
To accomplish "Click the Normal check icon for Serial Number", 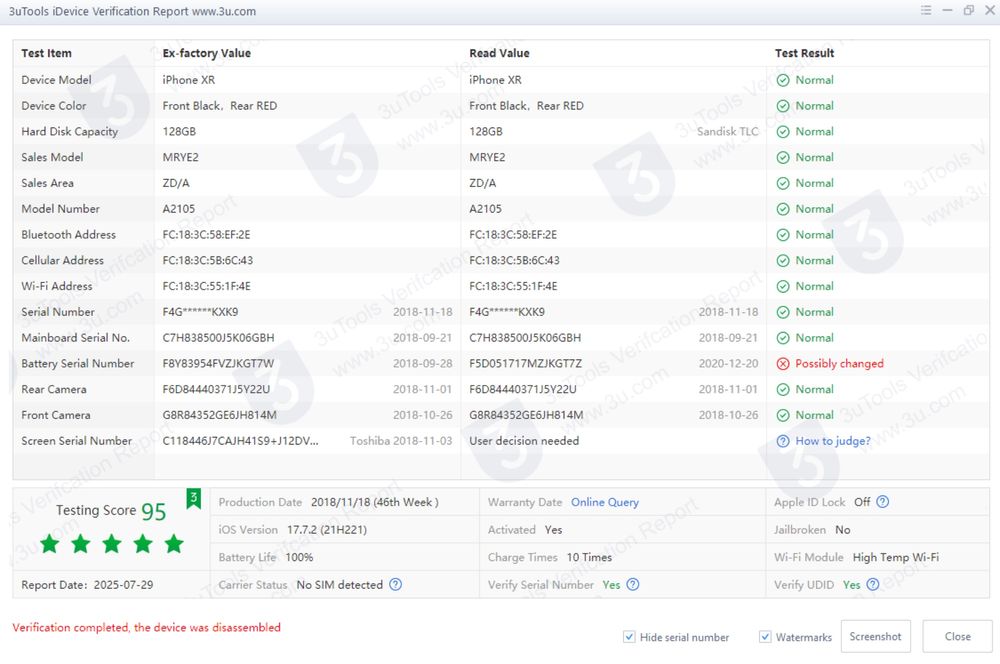I will coord(783,313).
